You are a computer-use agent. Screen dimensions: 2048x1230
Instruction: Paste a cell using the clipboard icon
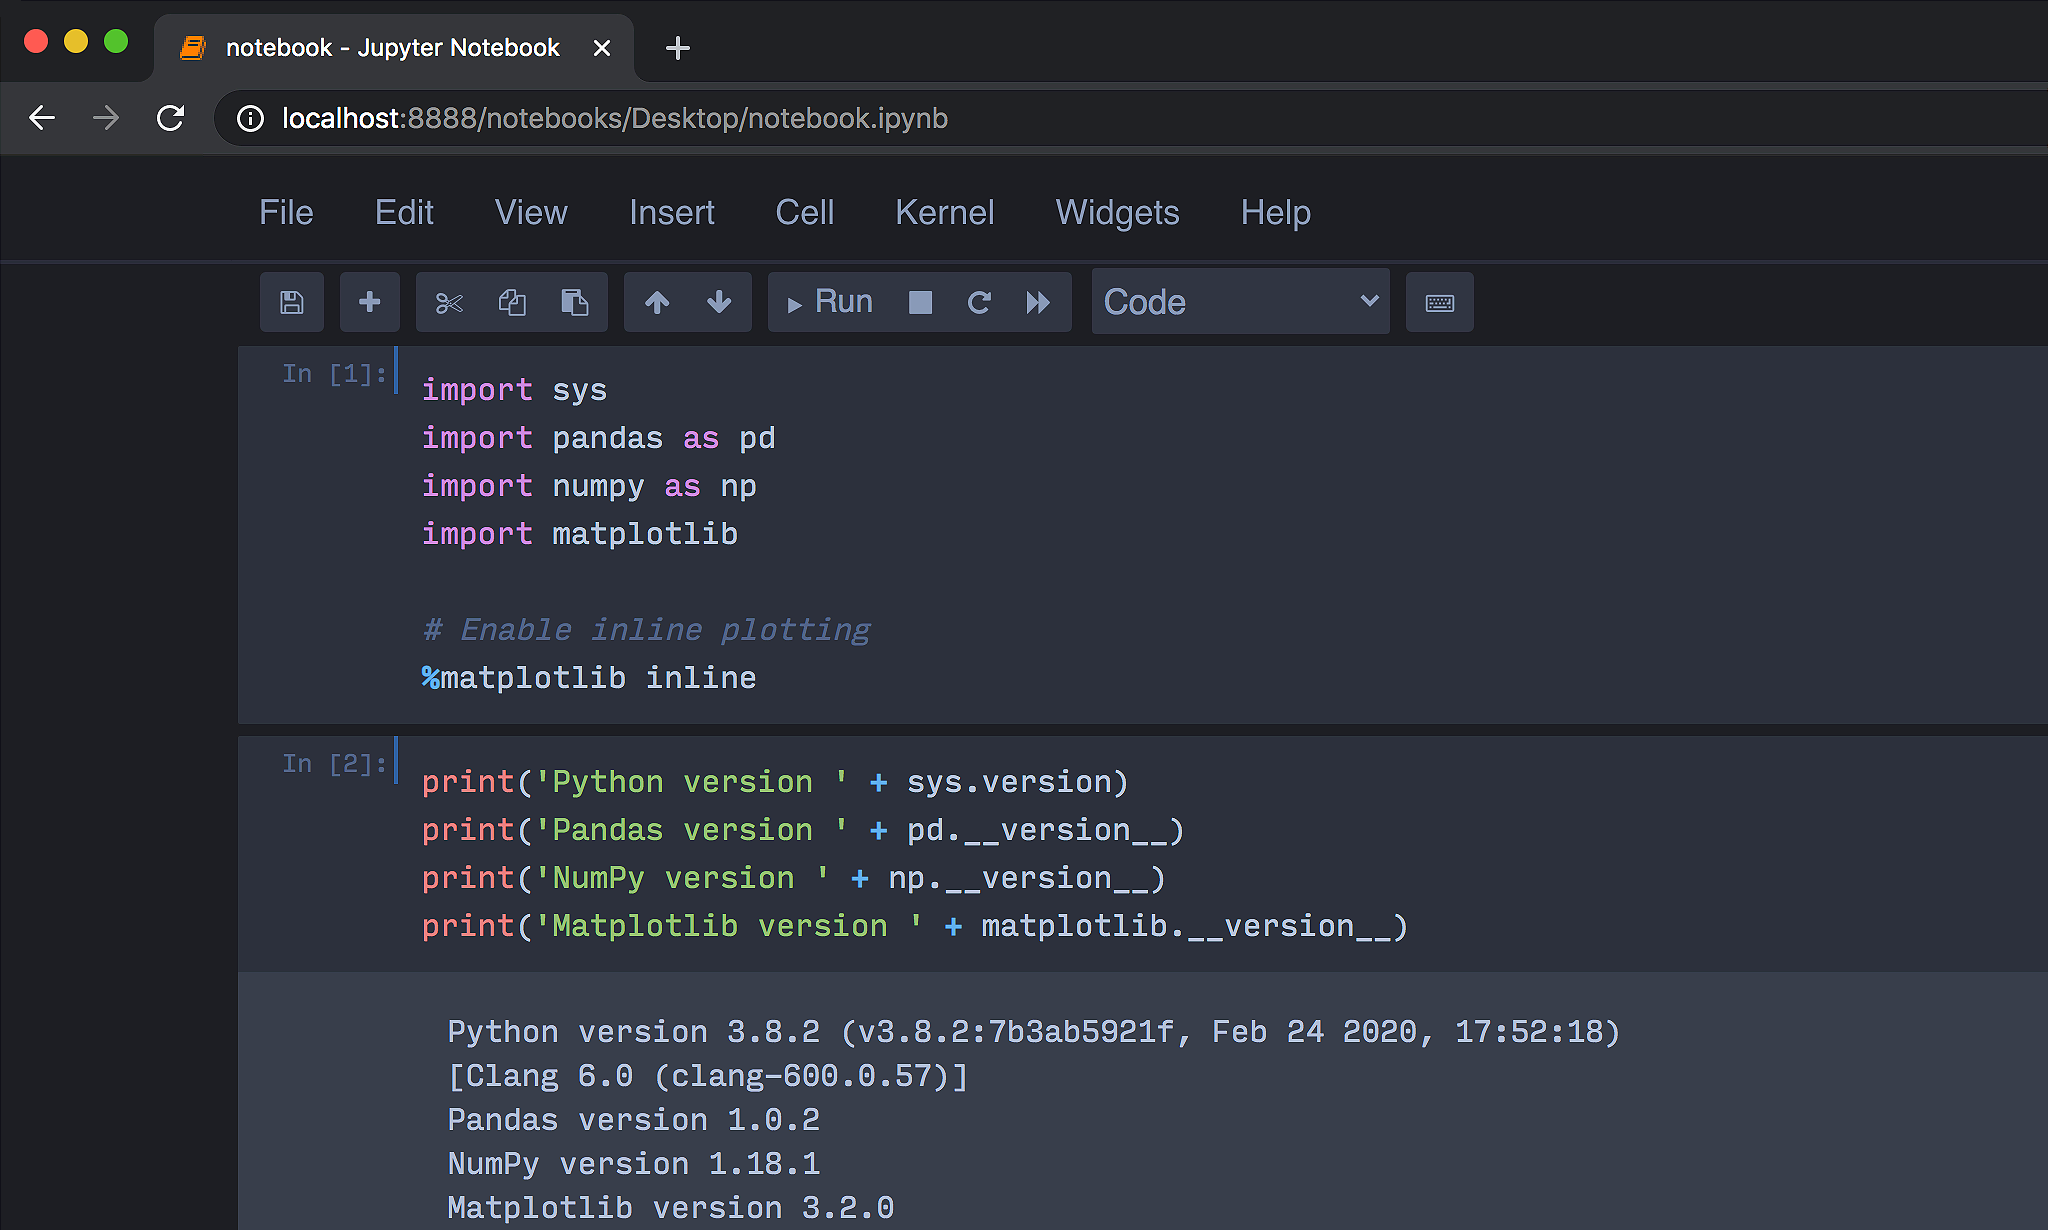pos(575,301)
